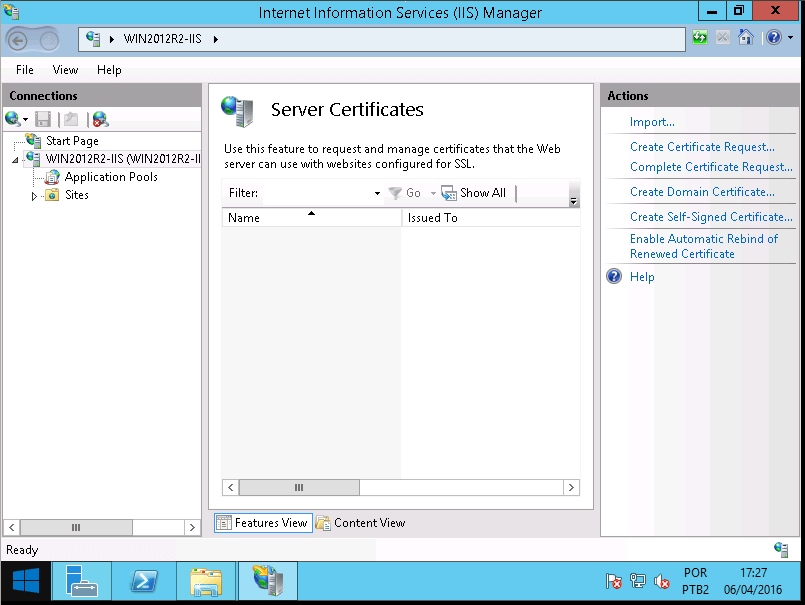Select WIN2012R2-IIS server node in tree
The image size is (805, 605).
click(123, 159)
